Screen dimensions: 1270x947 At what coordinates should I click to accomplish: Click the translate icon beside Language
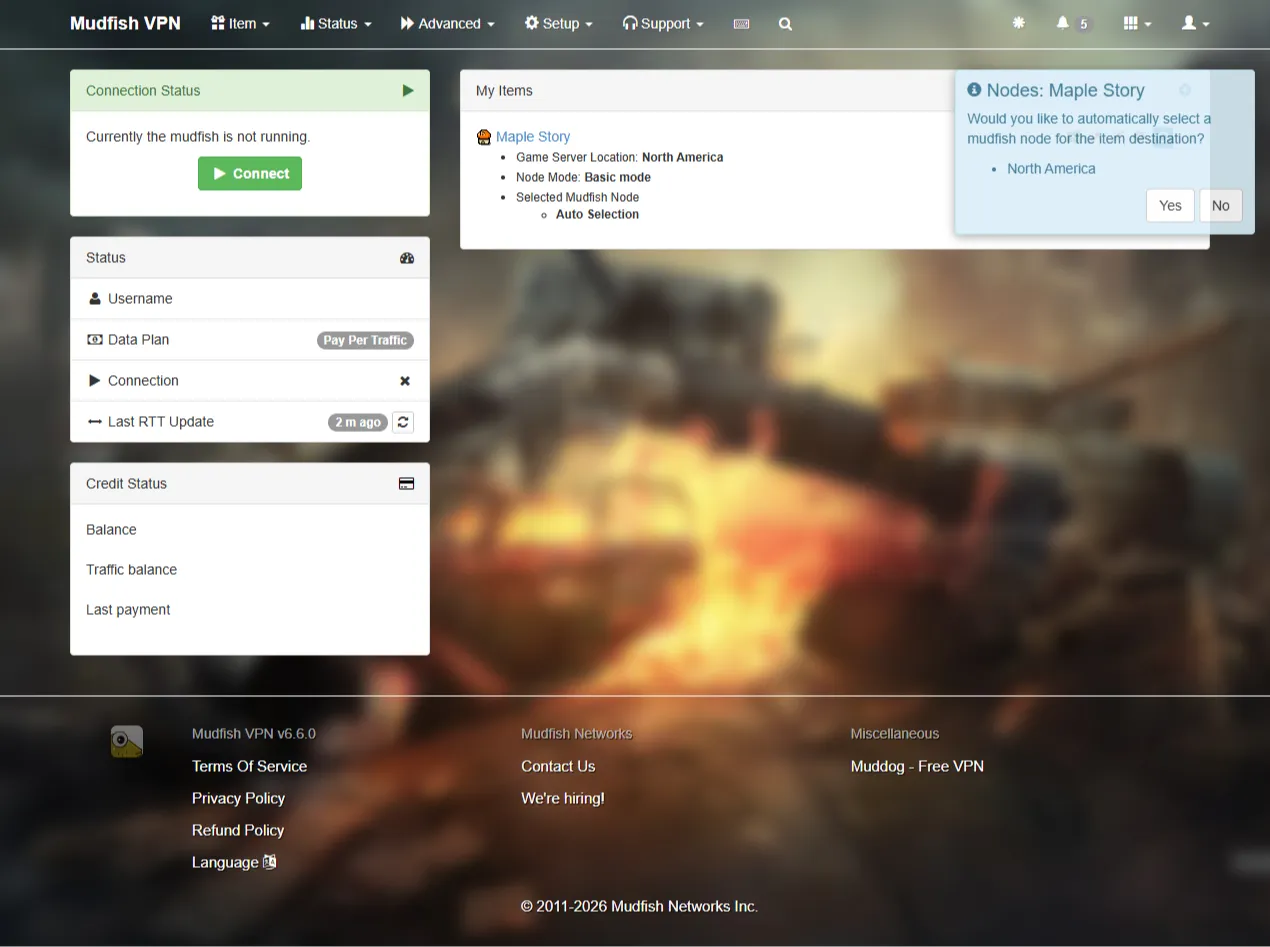click(269, 862)
